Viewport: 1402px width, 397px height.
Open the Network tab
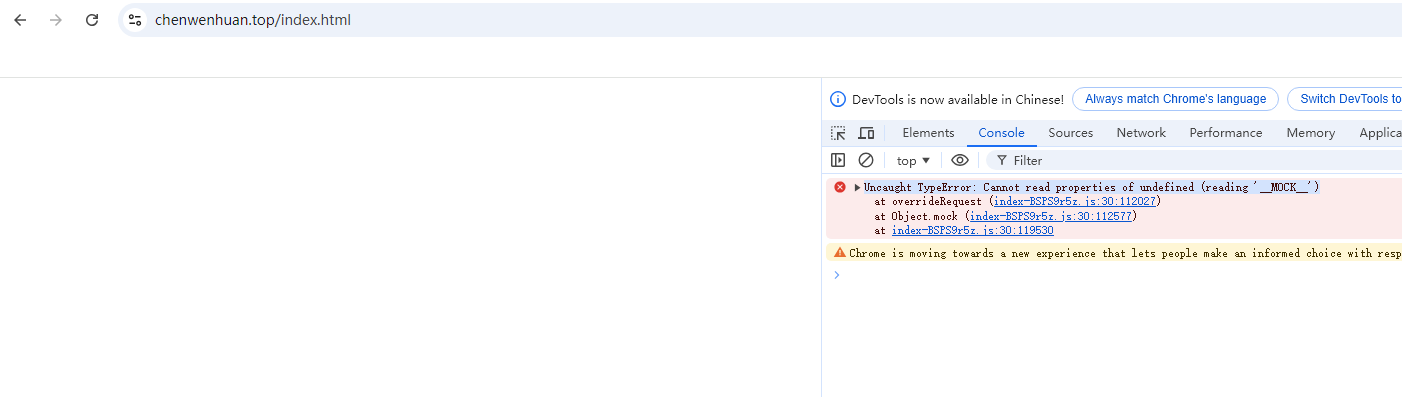(1141, 133)
